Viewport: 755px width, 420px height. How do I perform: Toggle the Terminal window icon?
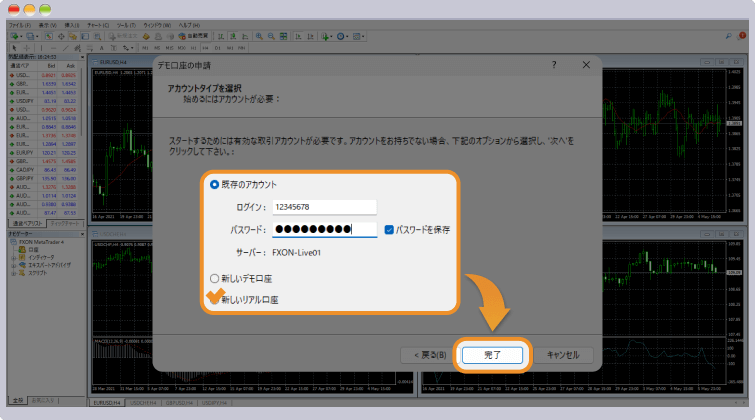(x=85, y=36)
